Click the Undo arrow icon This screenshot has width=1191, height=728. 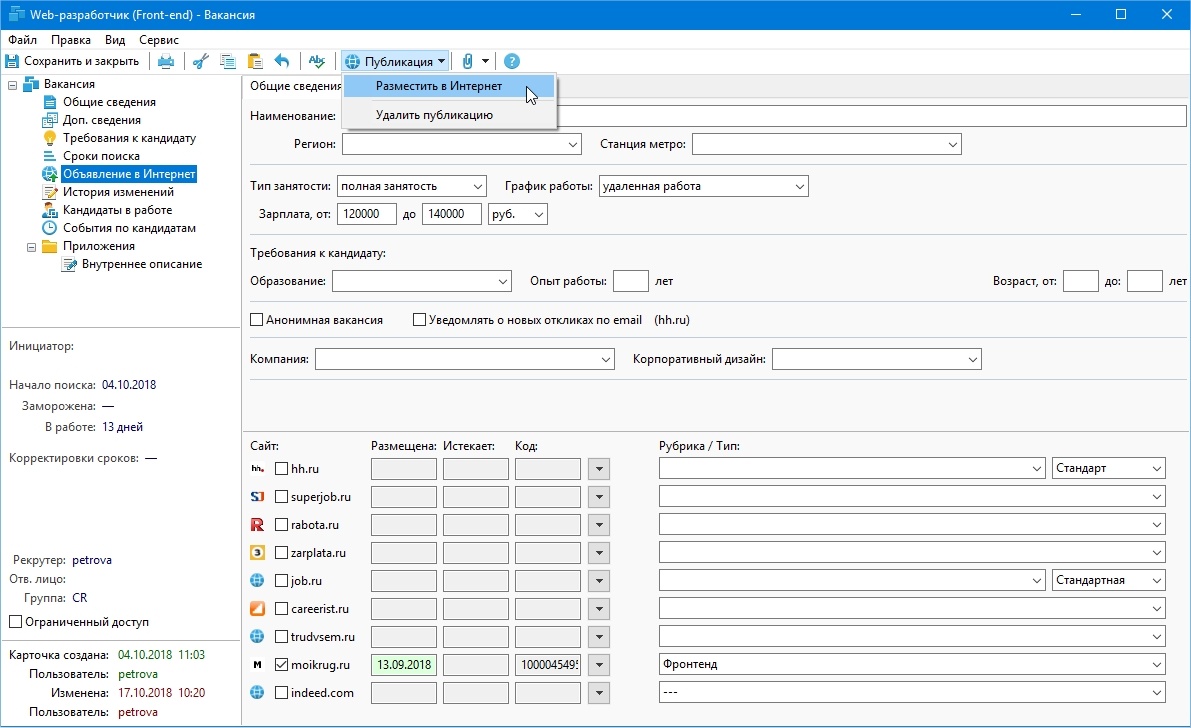point(282,61)
